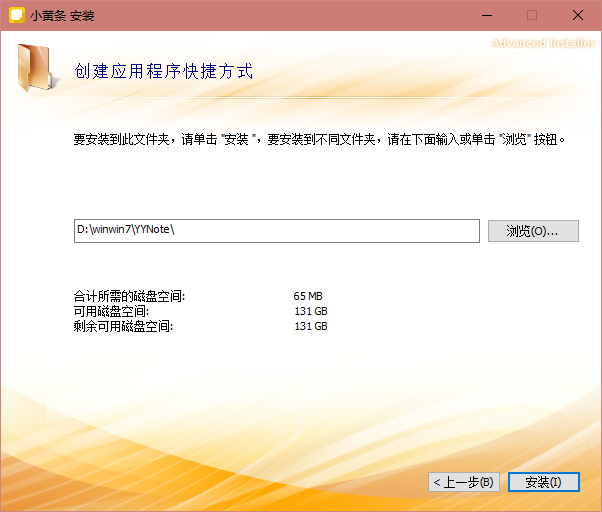Click the 安装(I) install button
The height and width of the screenshot is (512, 602).
coord(544,482)
